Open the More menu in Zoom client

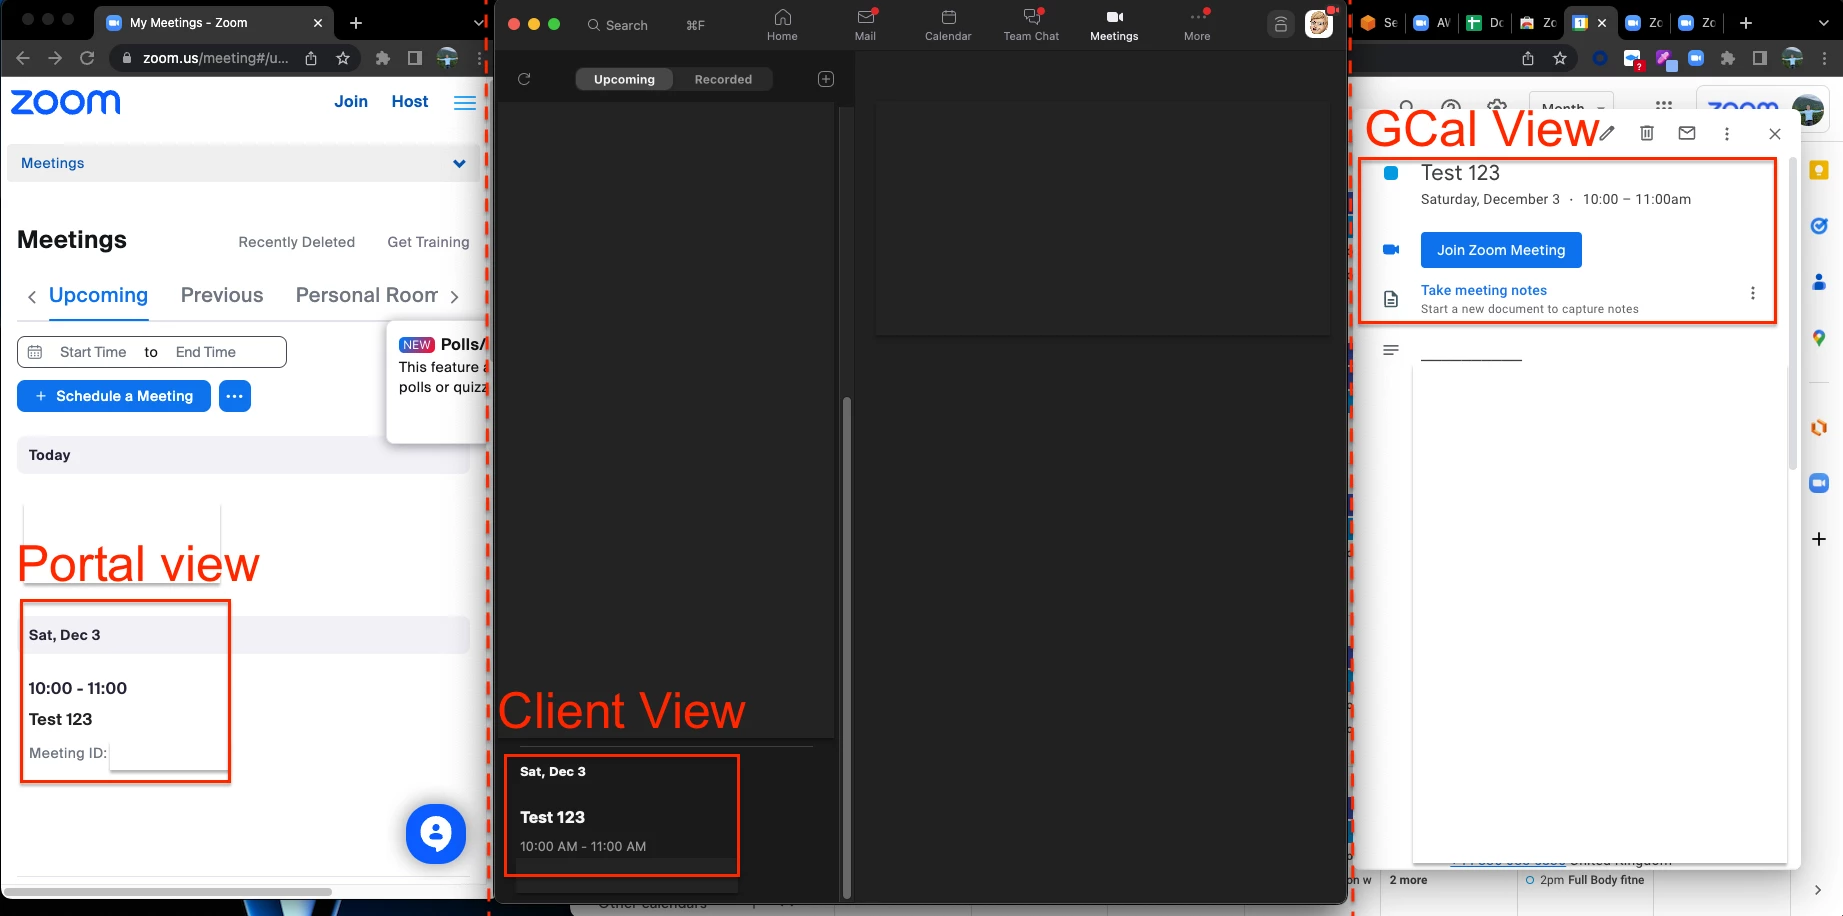click(1197, 25)
